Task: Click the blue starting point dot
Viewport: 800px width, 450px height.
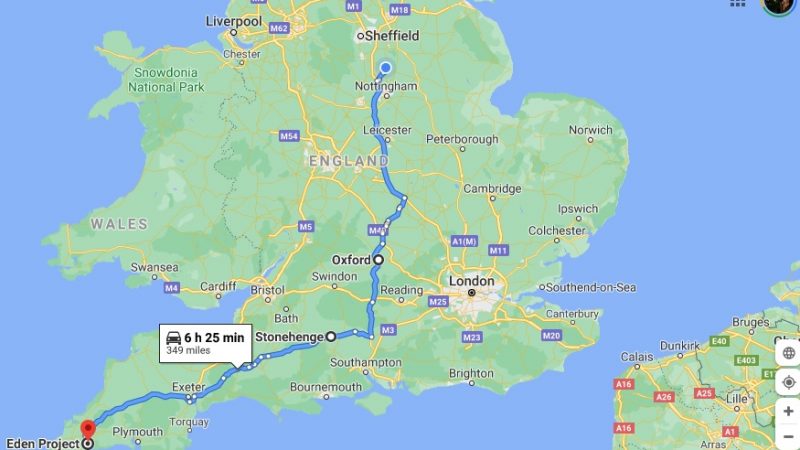Action: pos(386,67)
